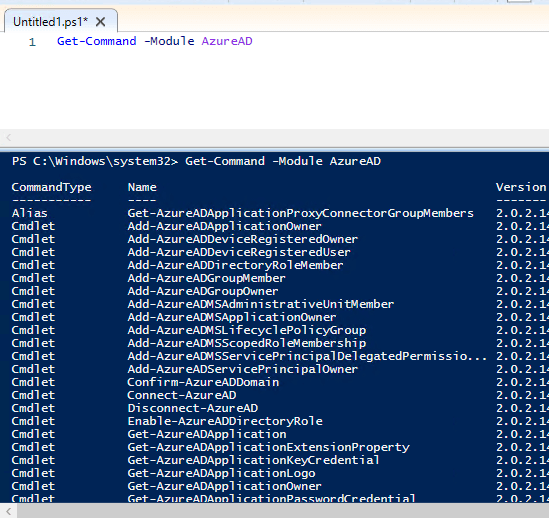
Task: Click Get-AzureADApplicationPasswordCredential in output
Action: pos(271,498)
